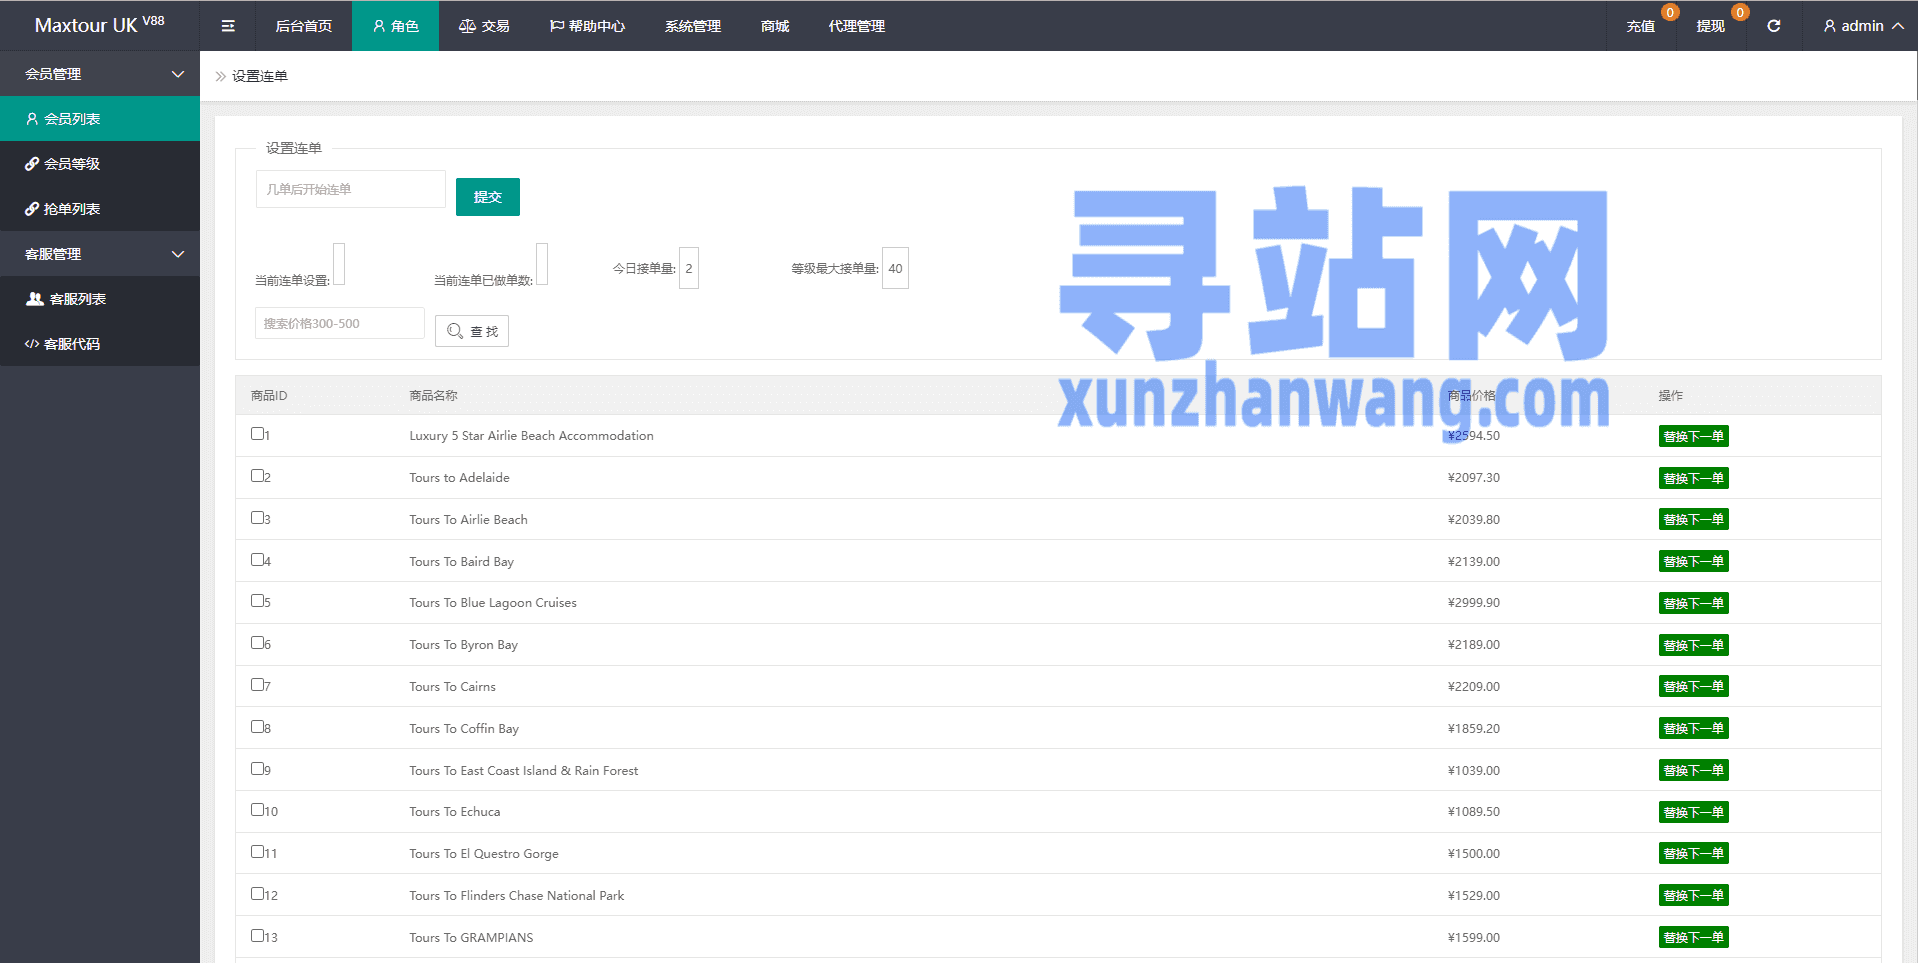1918x963 pixels.
Task: Focus the 搜索价格300-500 input field
Action: [340, 323]
